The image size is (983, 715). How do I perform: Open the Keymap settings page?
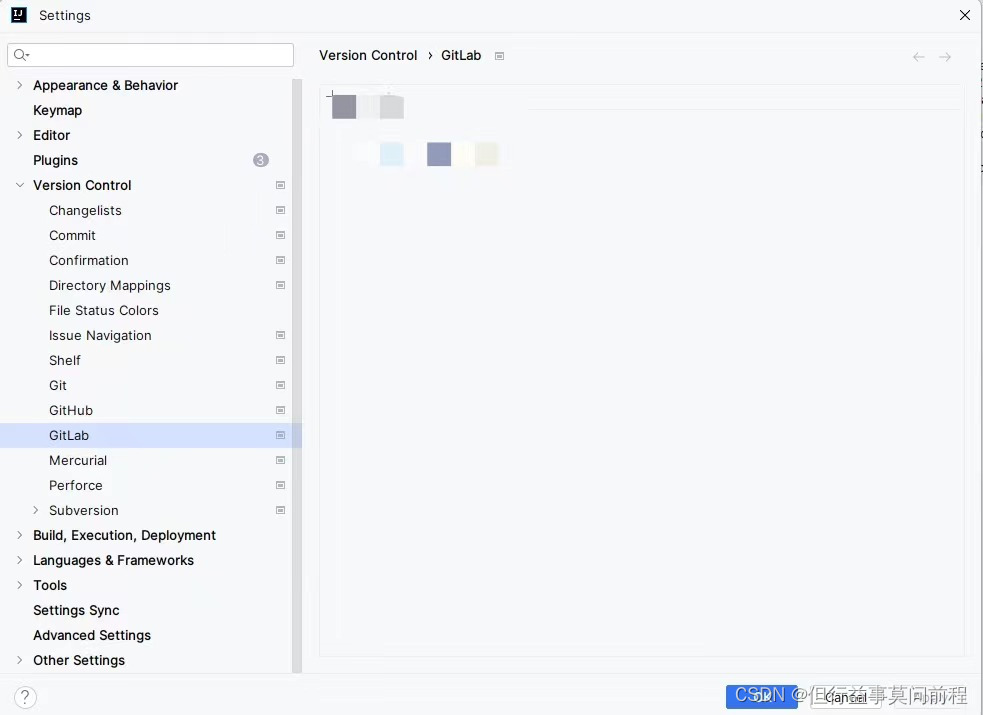[58, 110]
